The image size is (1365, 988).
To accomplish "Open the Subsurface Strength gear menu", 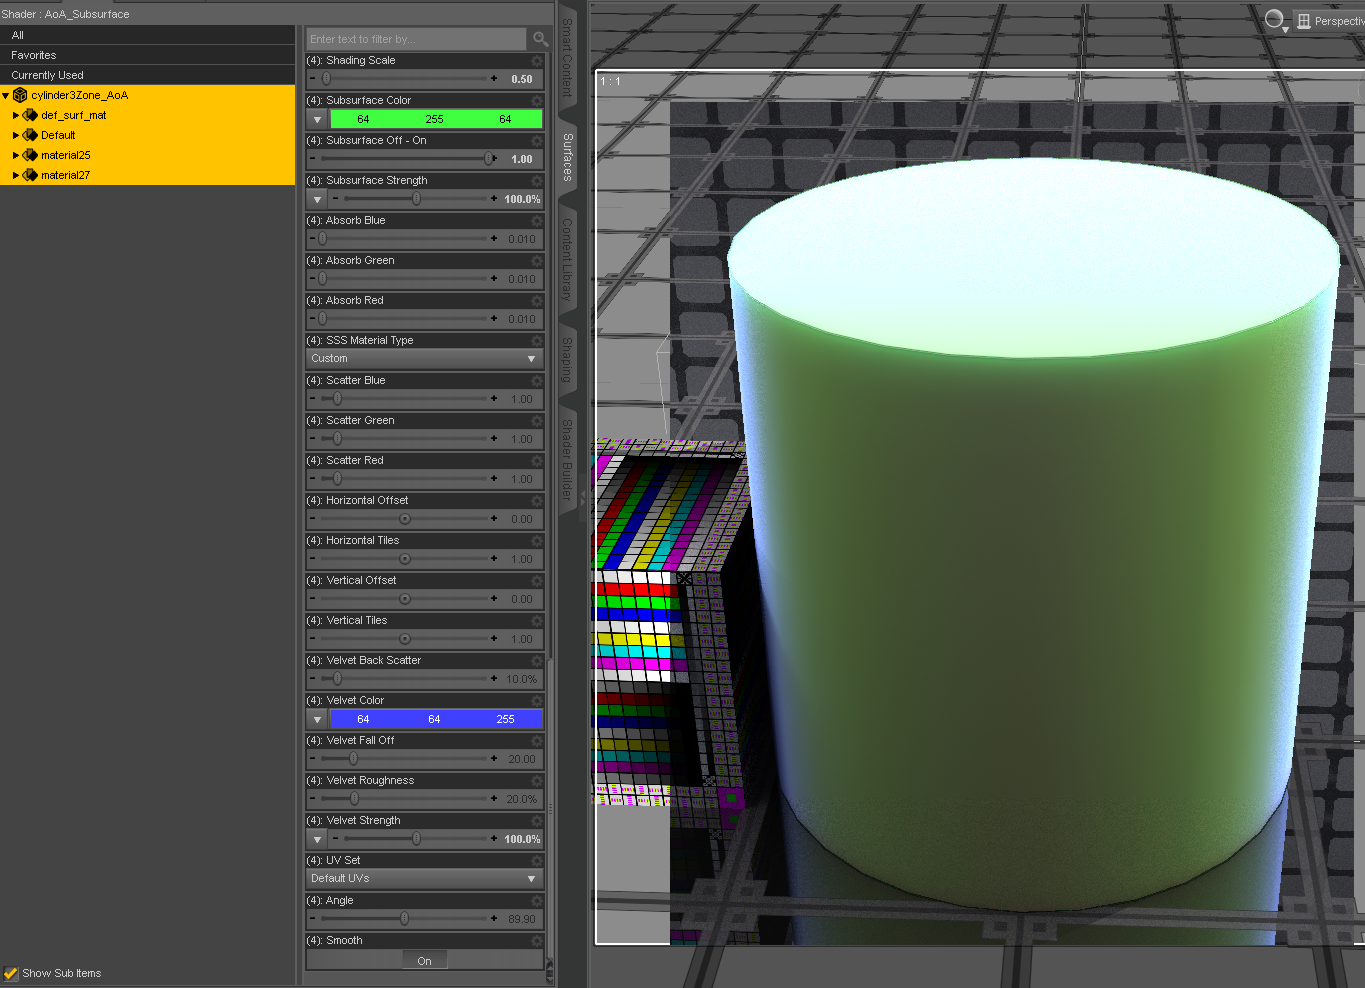I will 537,181.
